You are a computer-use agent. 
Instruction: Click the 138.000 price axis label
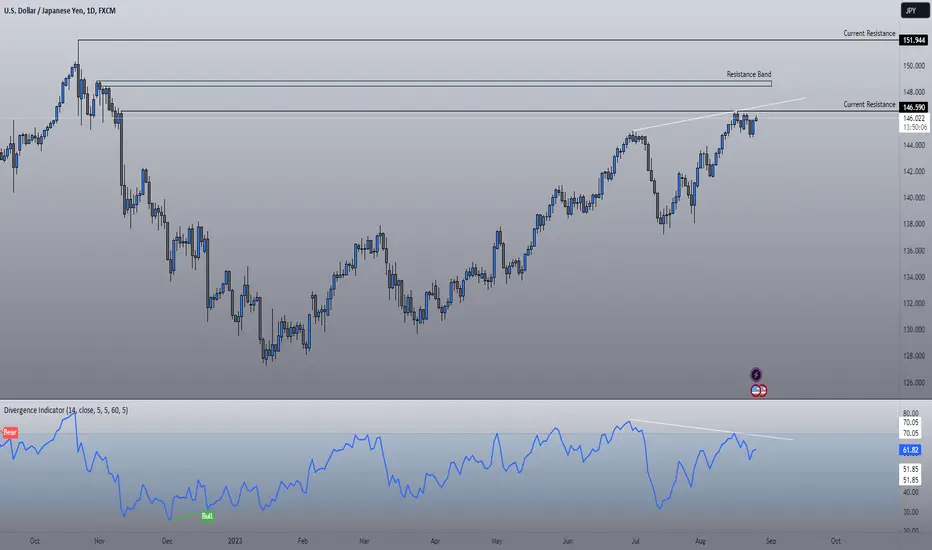click(914, 224)
